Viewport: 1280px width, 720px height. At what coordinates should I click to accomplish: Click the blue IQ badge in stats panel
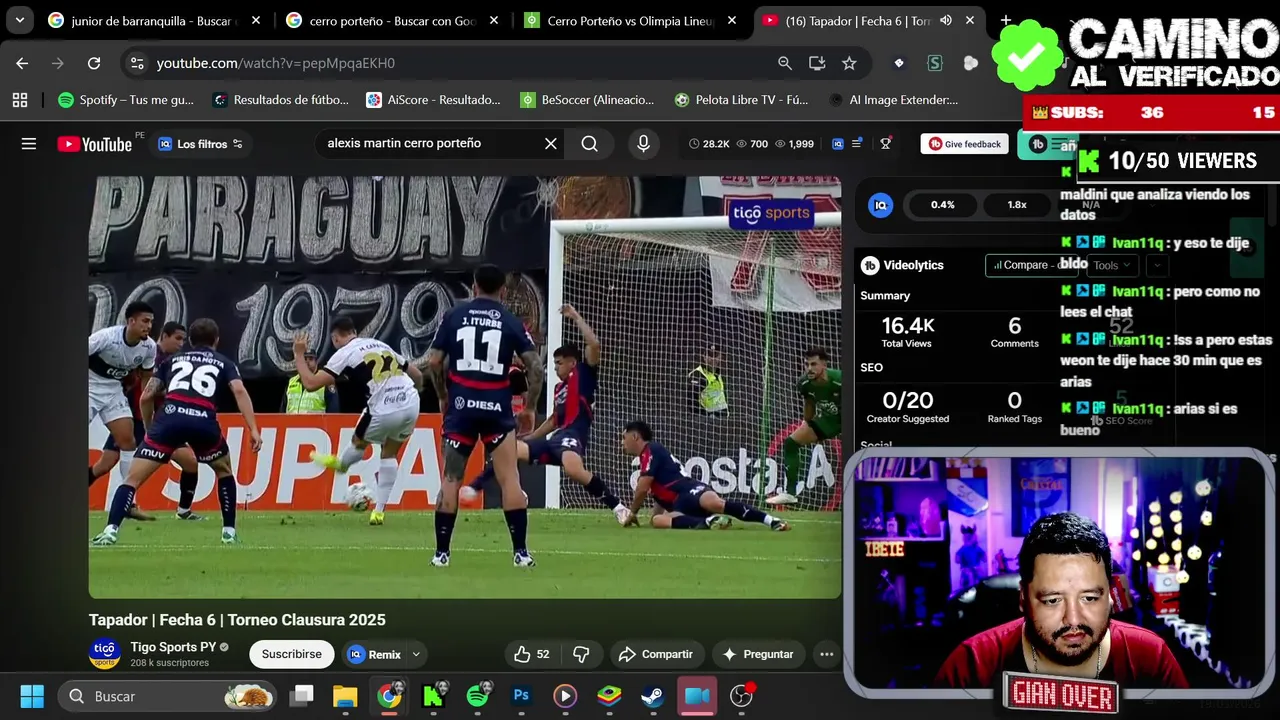pyautogui.click(x=880, y=204)
